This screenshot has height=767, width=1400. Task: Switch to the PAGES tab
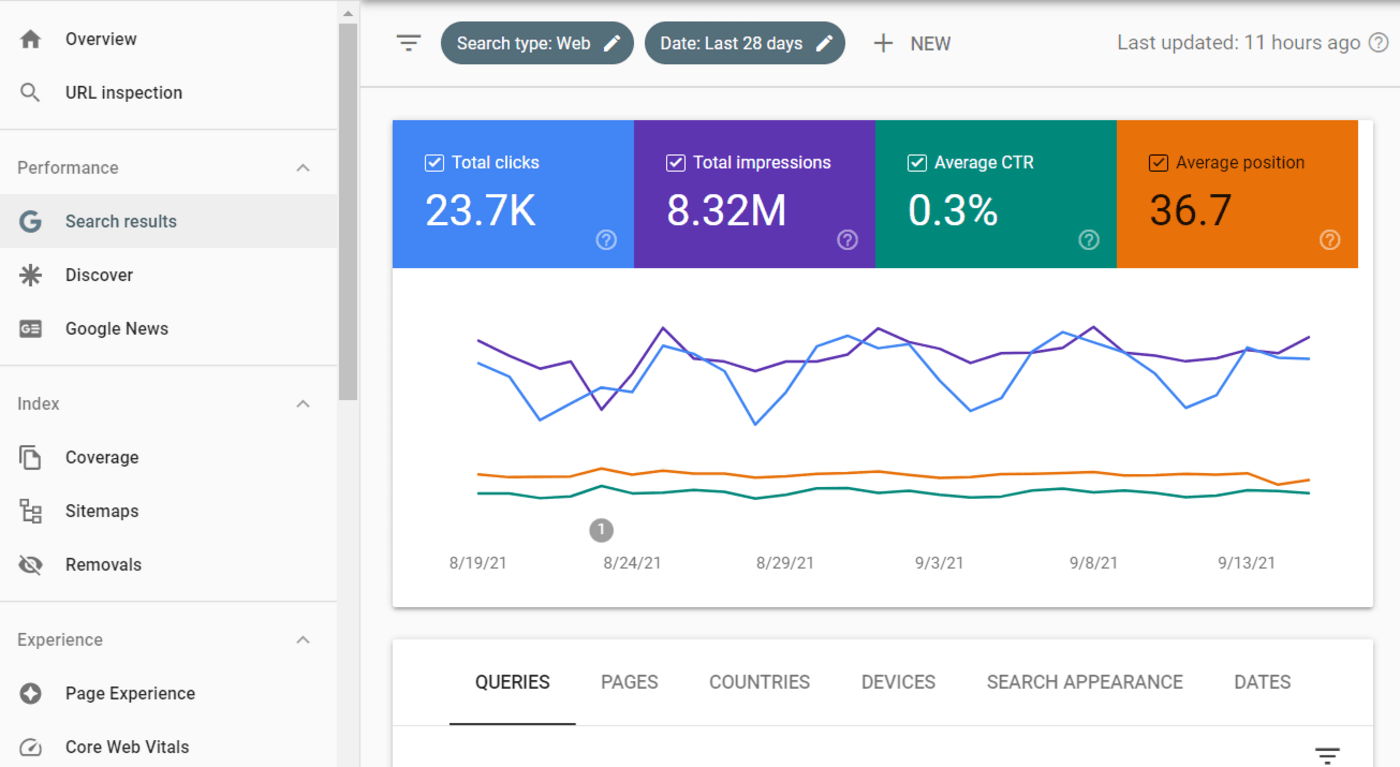tap(629, 682)
